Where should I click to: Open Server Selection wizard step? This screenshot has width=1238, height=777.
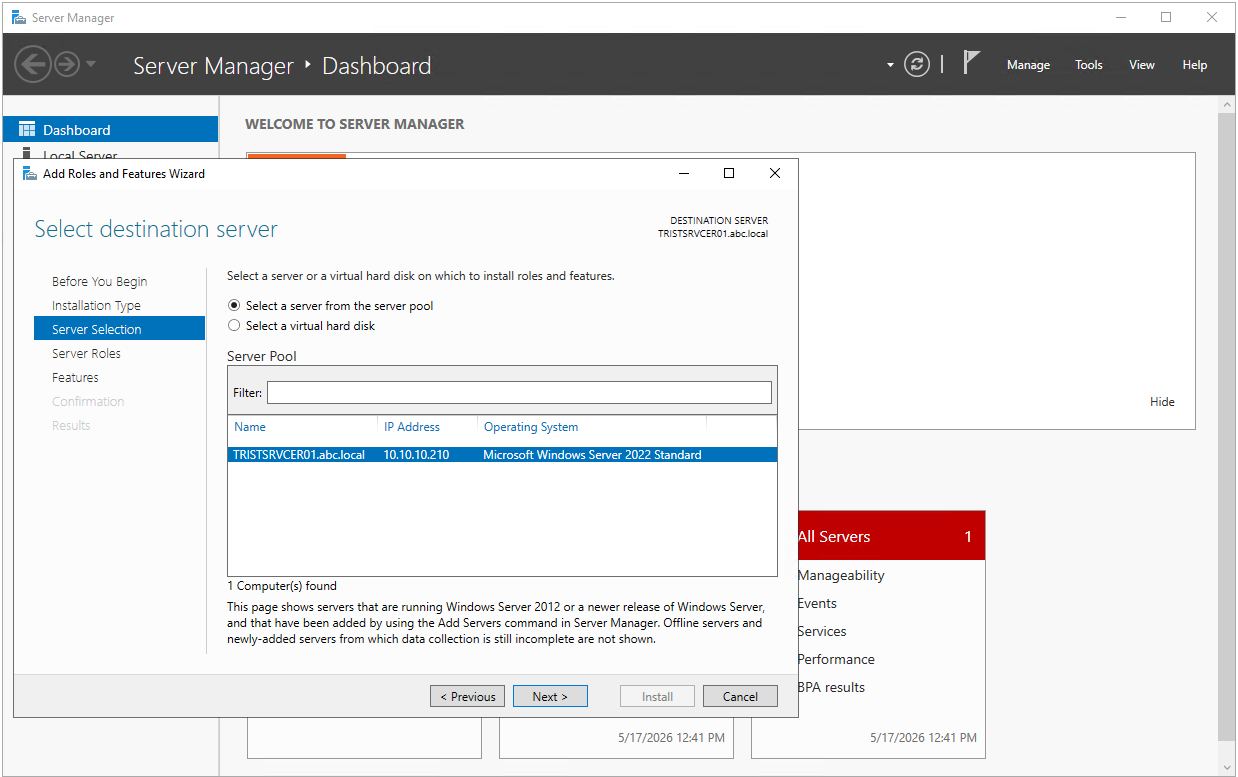[119, 329]
